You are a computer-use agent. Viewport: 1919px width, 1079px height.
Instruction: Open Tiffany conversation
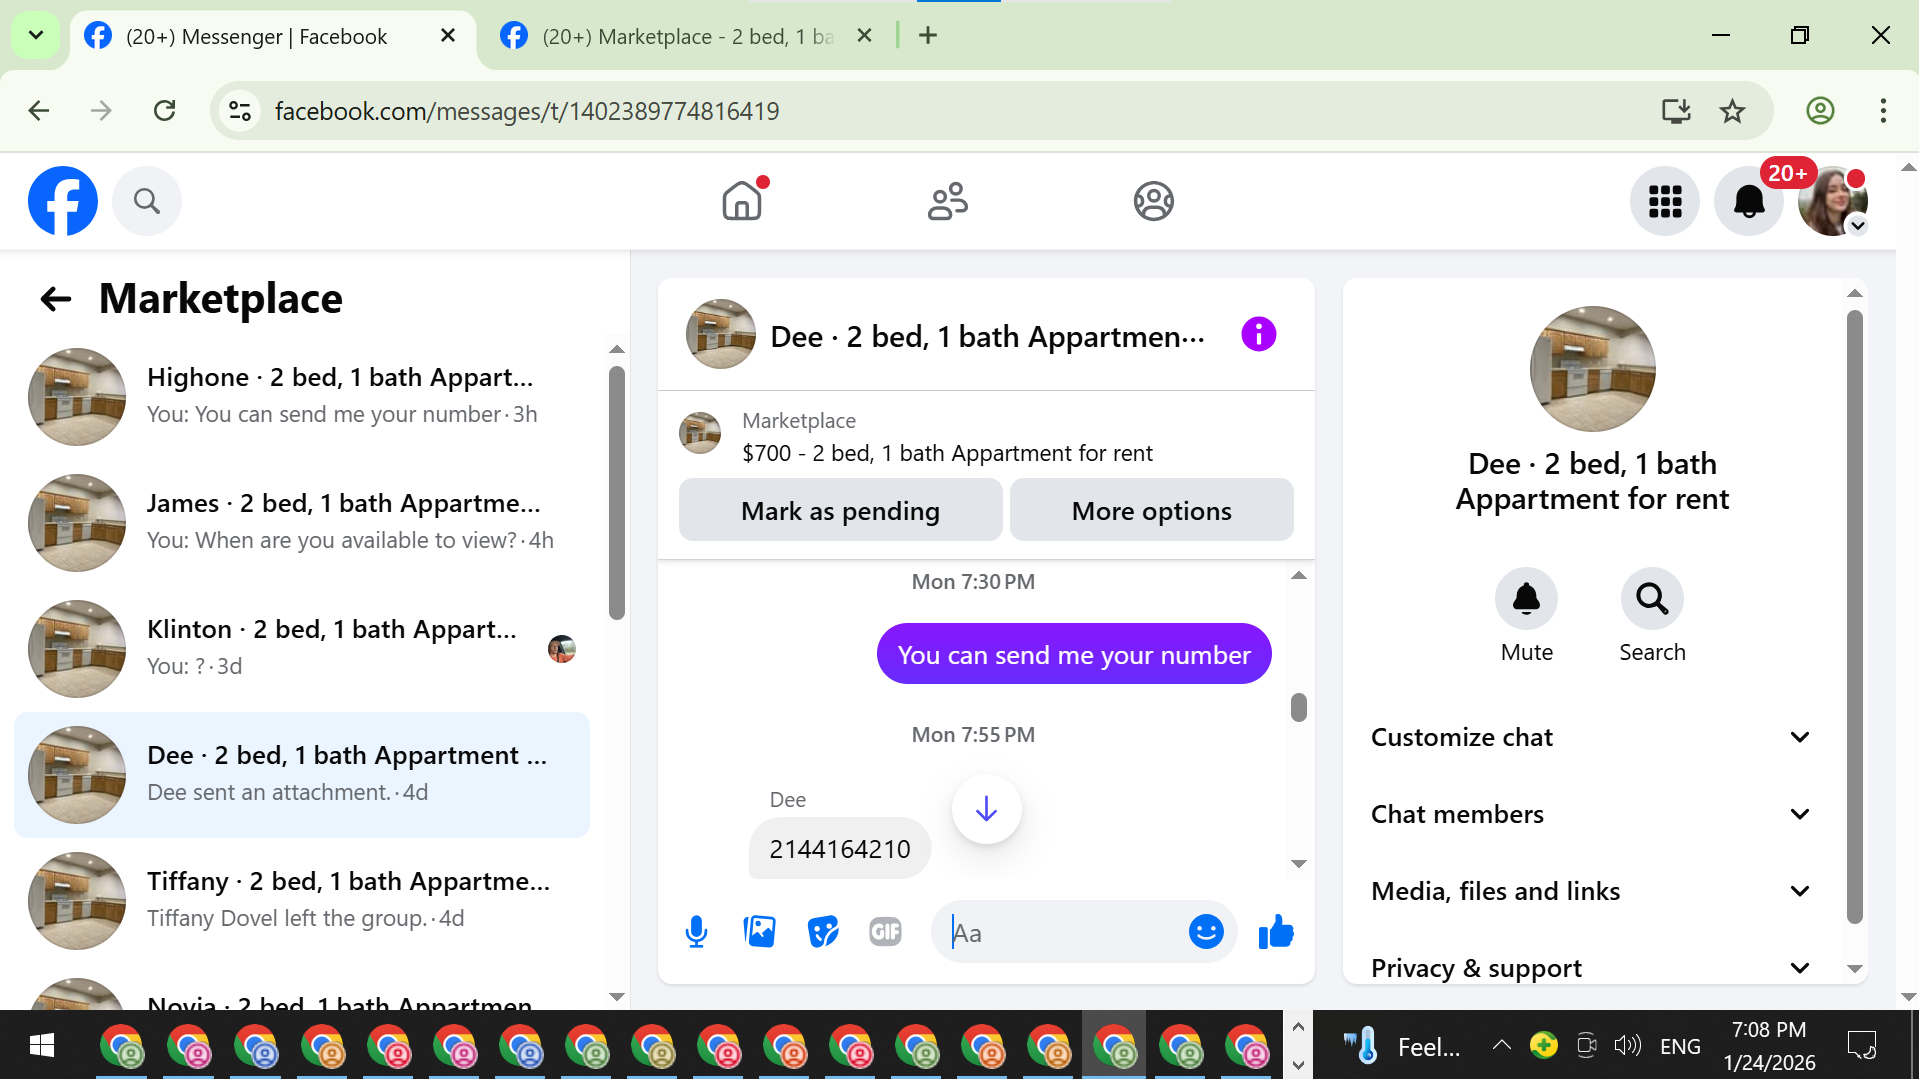pos(302,900)
